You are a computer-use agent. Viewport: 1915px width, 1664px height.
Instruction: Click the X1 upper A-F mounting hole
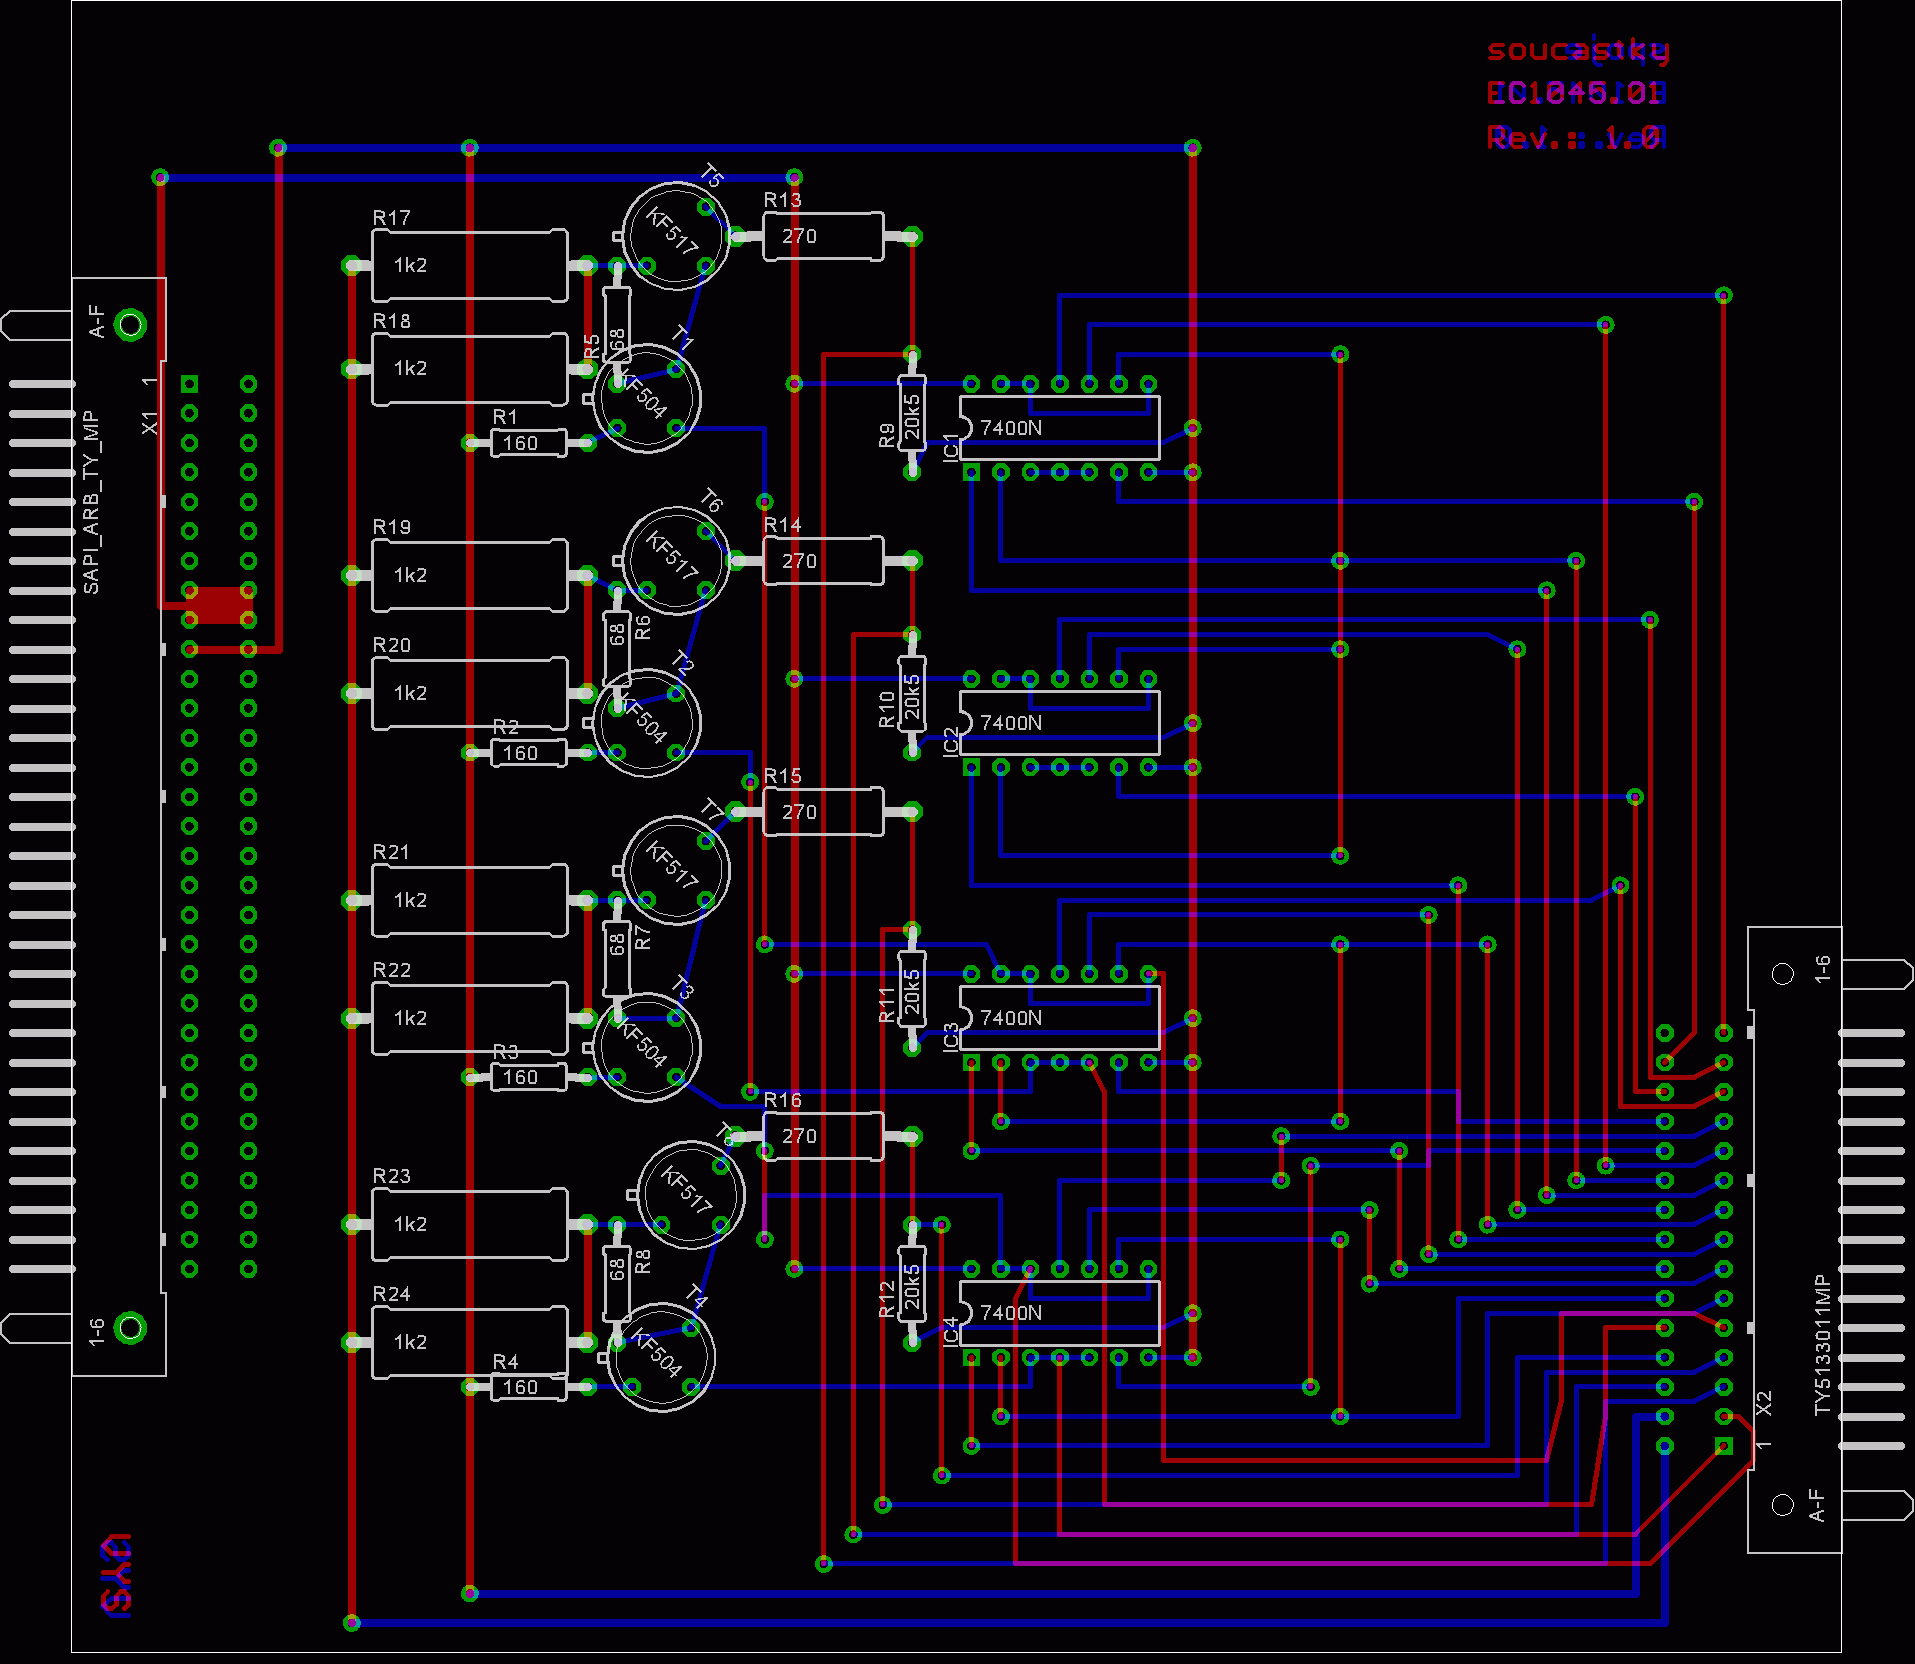[130, 325]
